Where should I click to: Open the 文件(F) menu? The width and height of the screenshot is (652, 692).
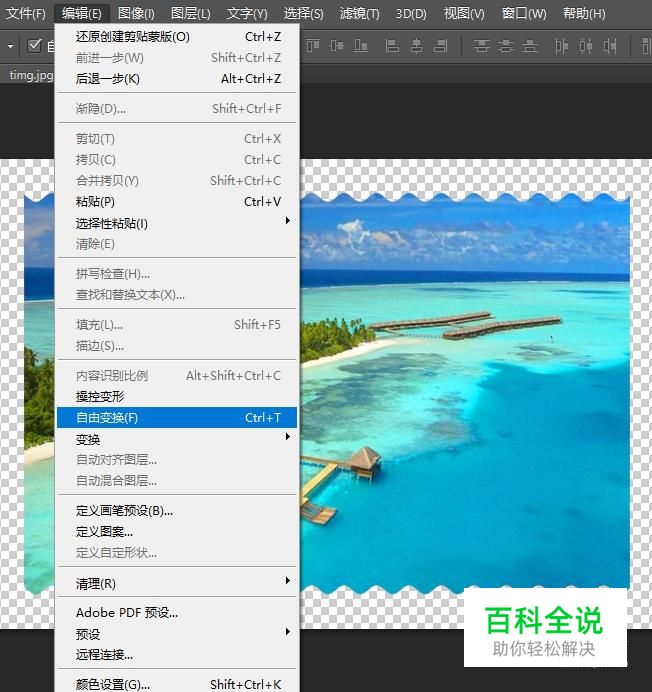pyautogui.click(x=26, y=14)
